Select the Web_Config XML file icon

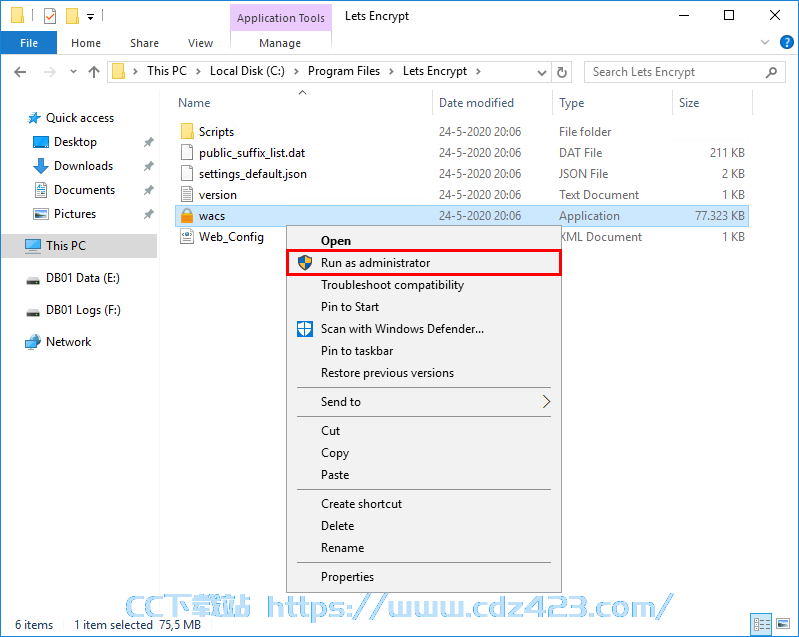[187, 236]
